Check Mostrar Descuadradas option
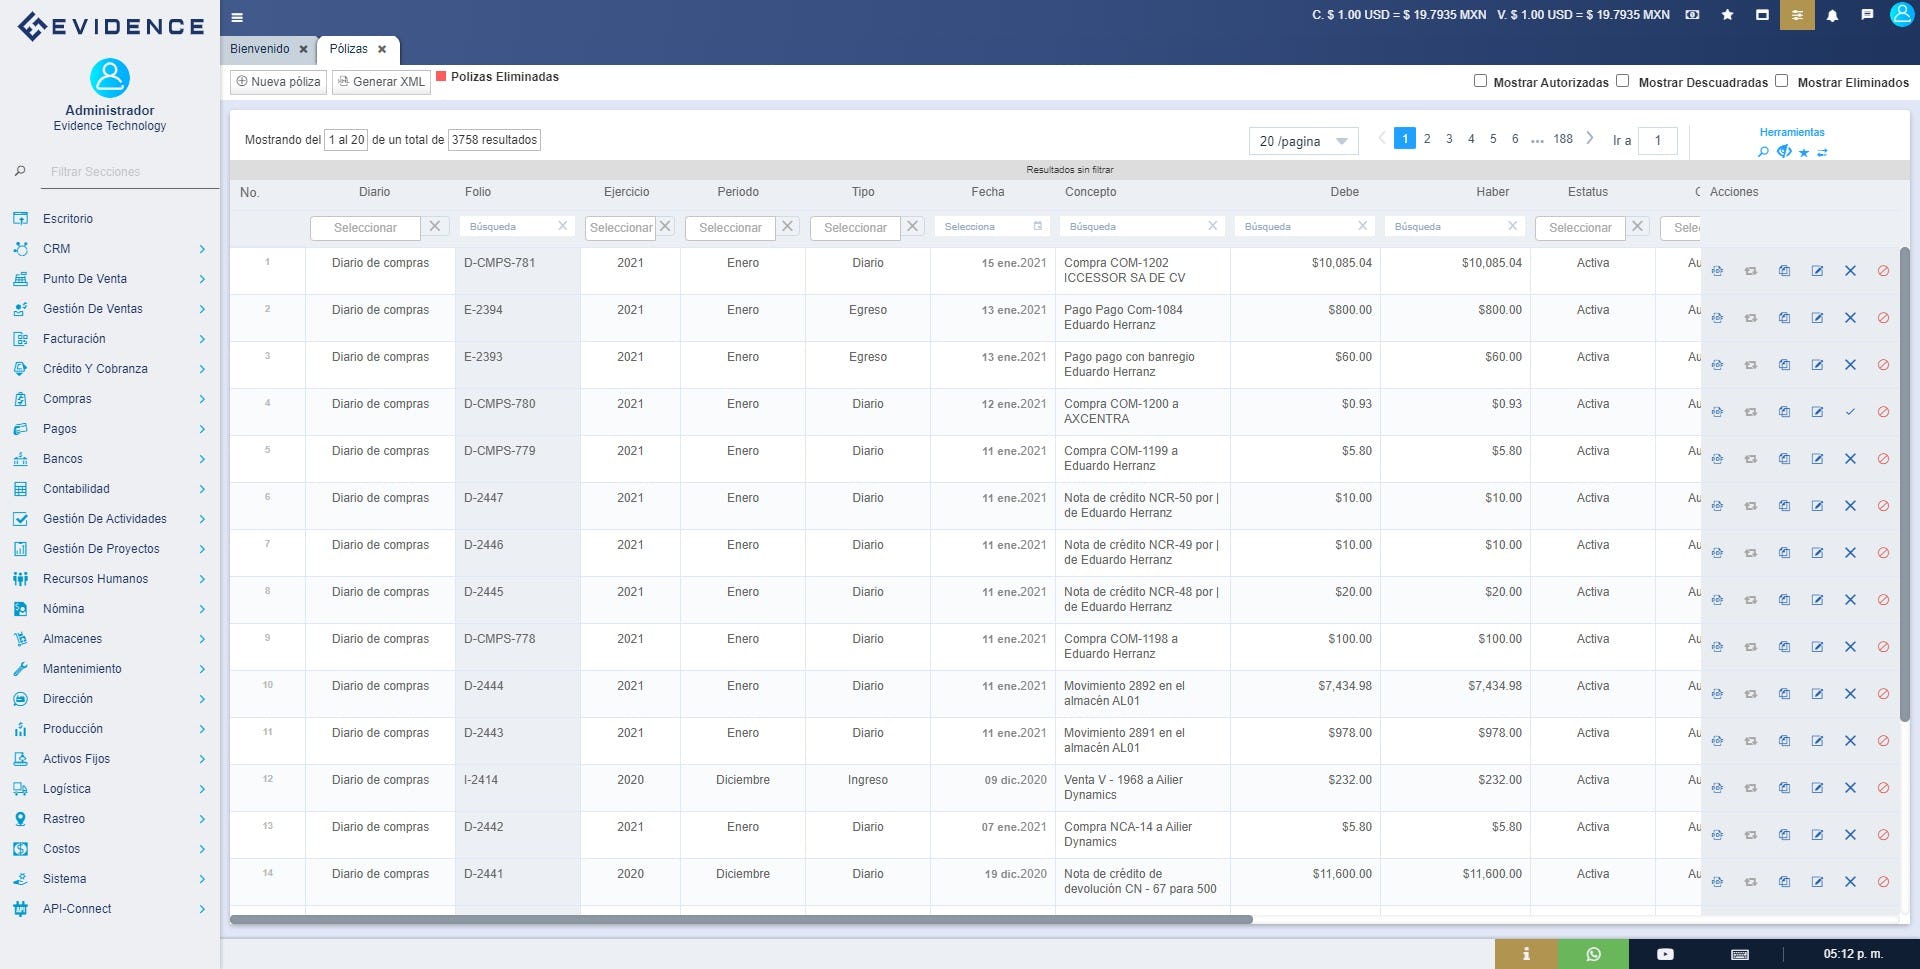The width and height of the screenshot is (1920, 969). pos(1623,80)
